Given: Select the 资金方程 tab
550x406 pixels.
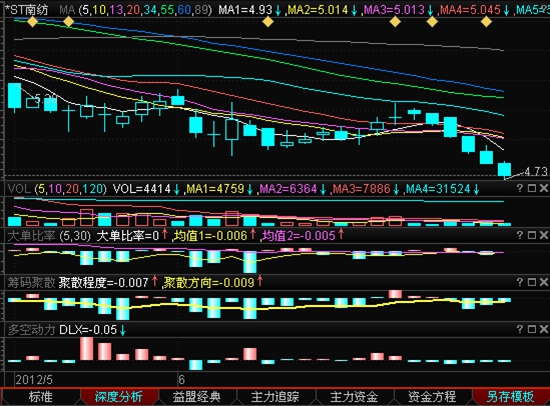Looking at the screenshot, I should pos(432,397).
